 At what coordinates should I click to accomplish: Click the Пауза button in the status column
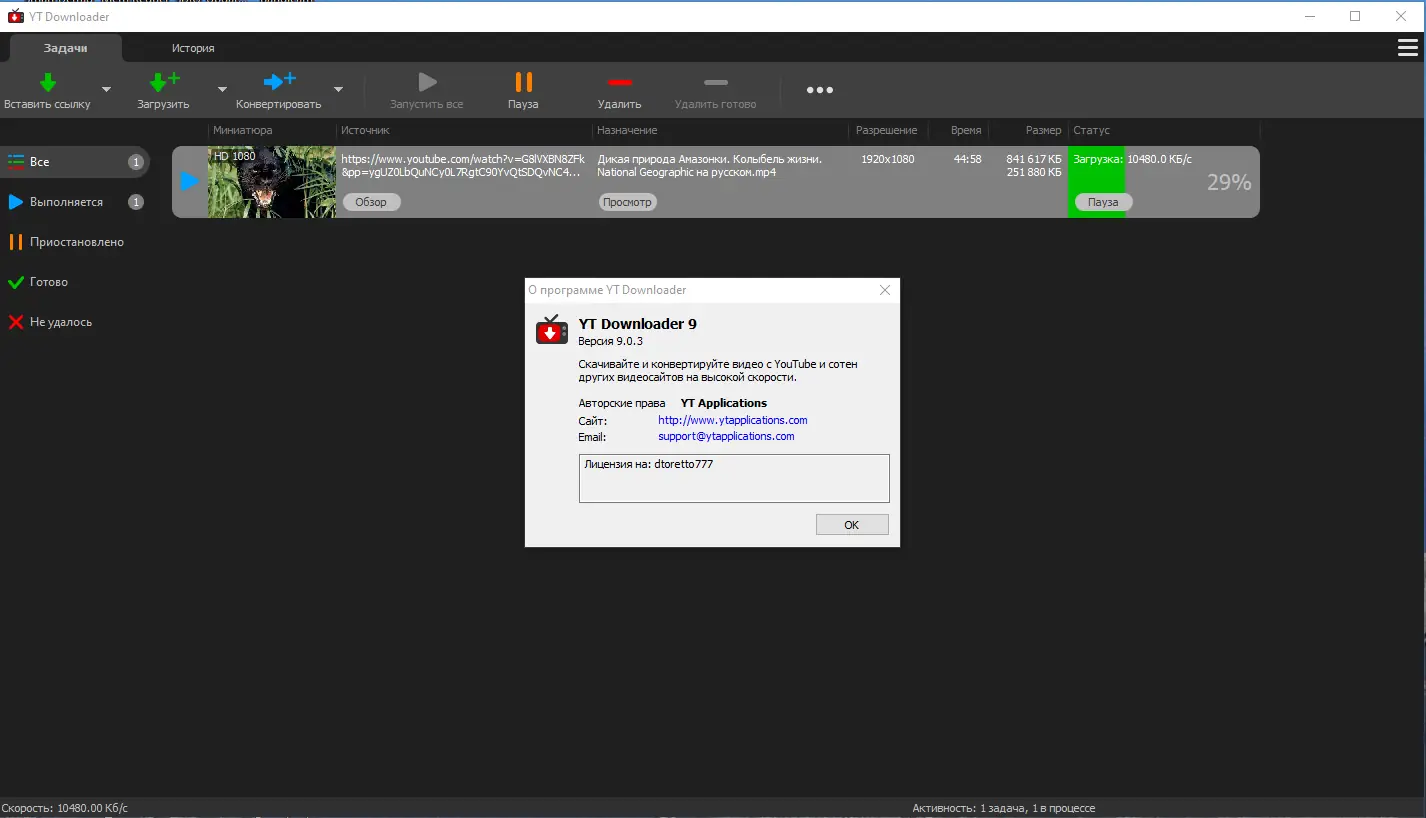1103,202
